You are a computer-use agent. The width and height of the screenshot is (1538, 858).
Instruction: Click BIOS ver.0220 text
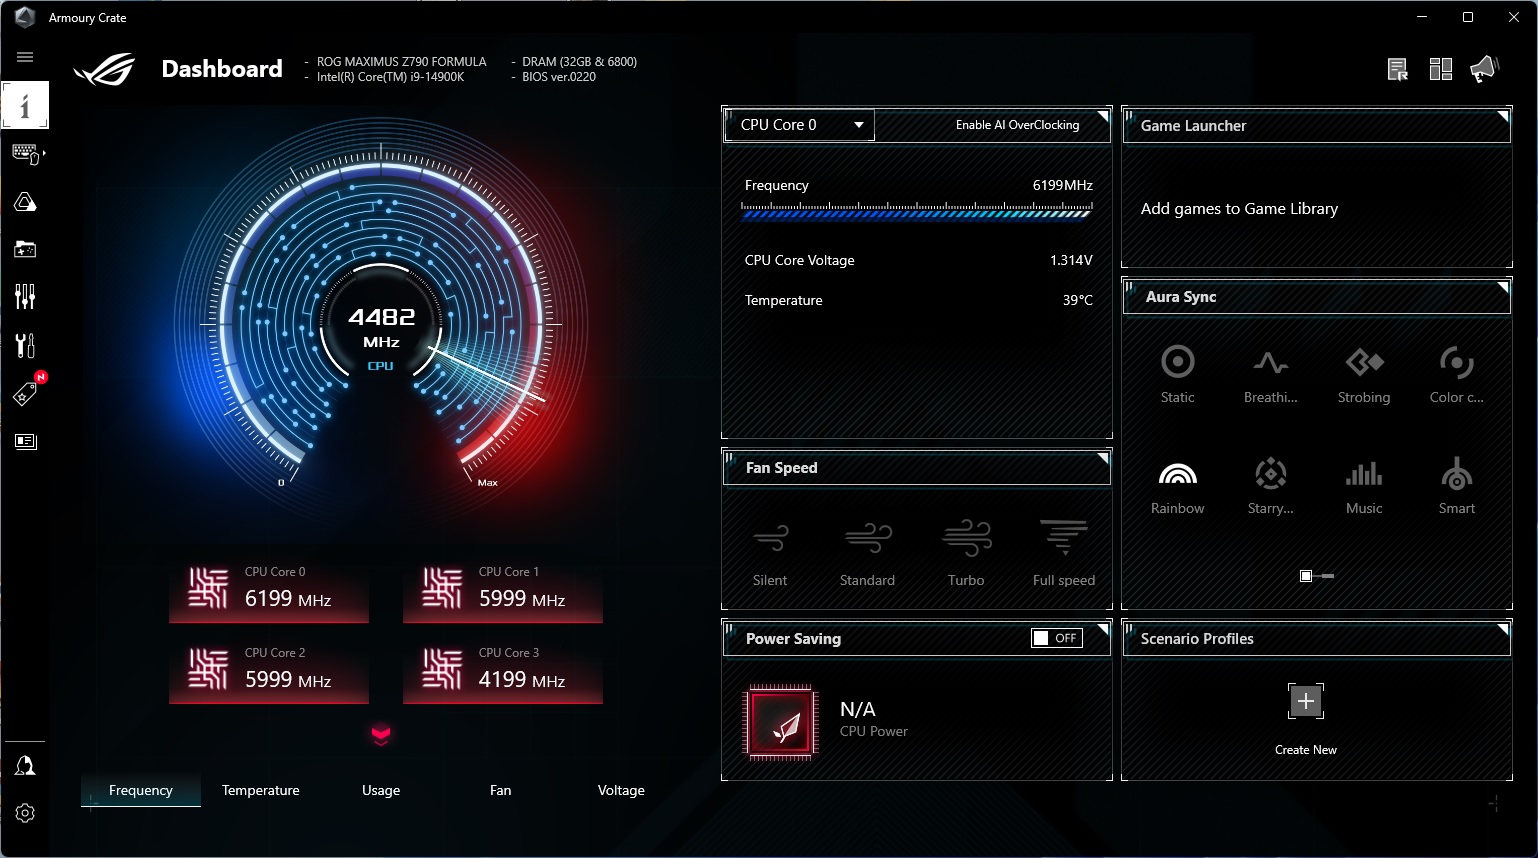559,77
